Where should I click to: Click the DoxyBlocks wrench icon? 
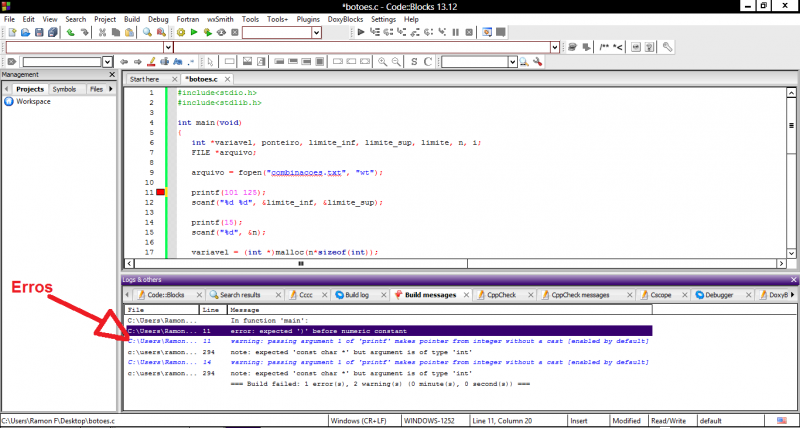point(667,47)
